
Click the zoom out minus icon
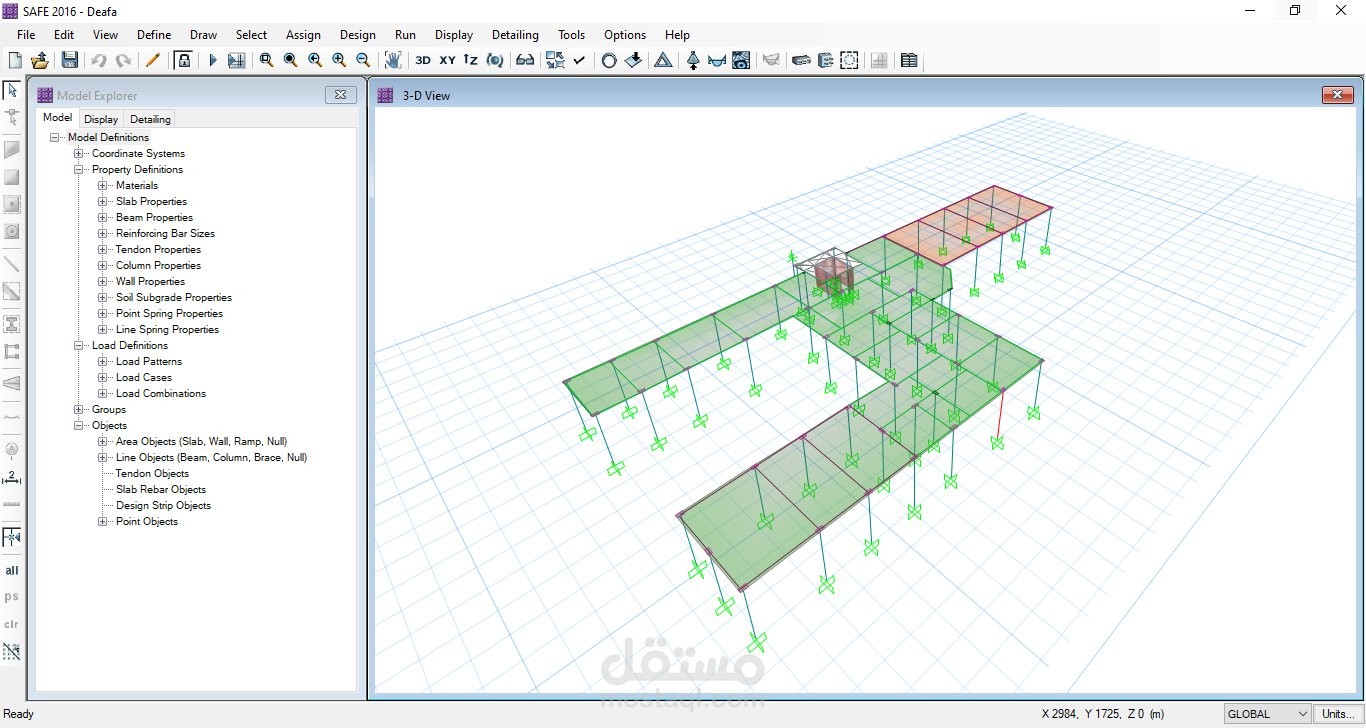point(363,60)
